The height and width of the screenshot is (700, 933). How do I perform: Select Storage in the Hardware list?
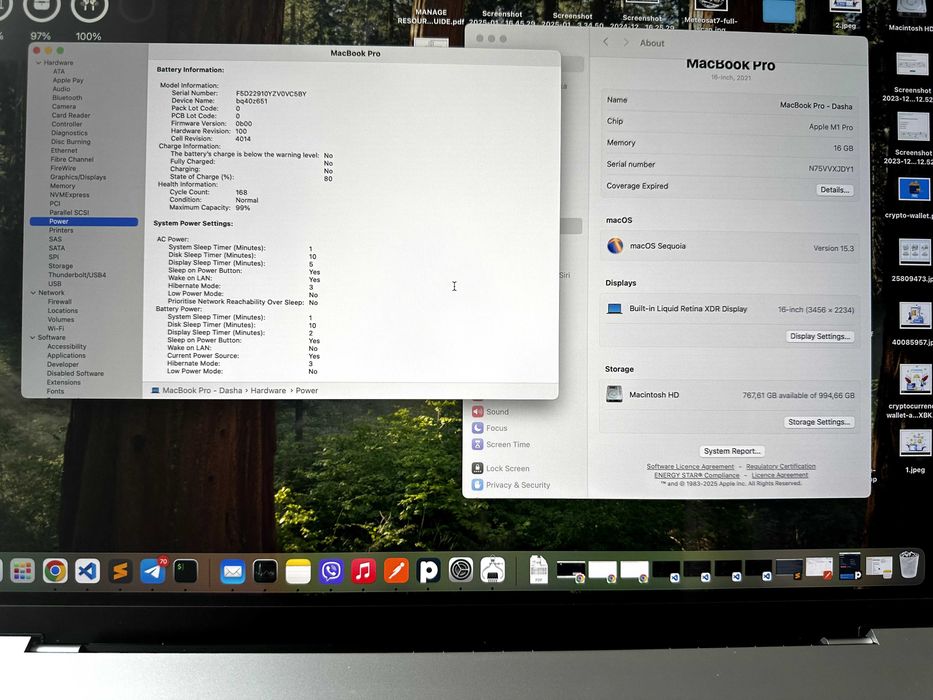click(61, 266)
